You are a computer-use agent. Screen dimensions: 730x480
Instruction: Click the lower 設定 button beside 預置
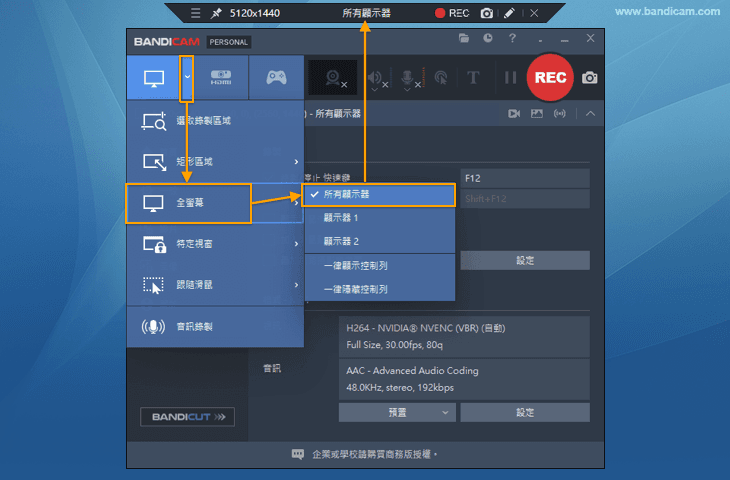pos(525,412)
